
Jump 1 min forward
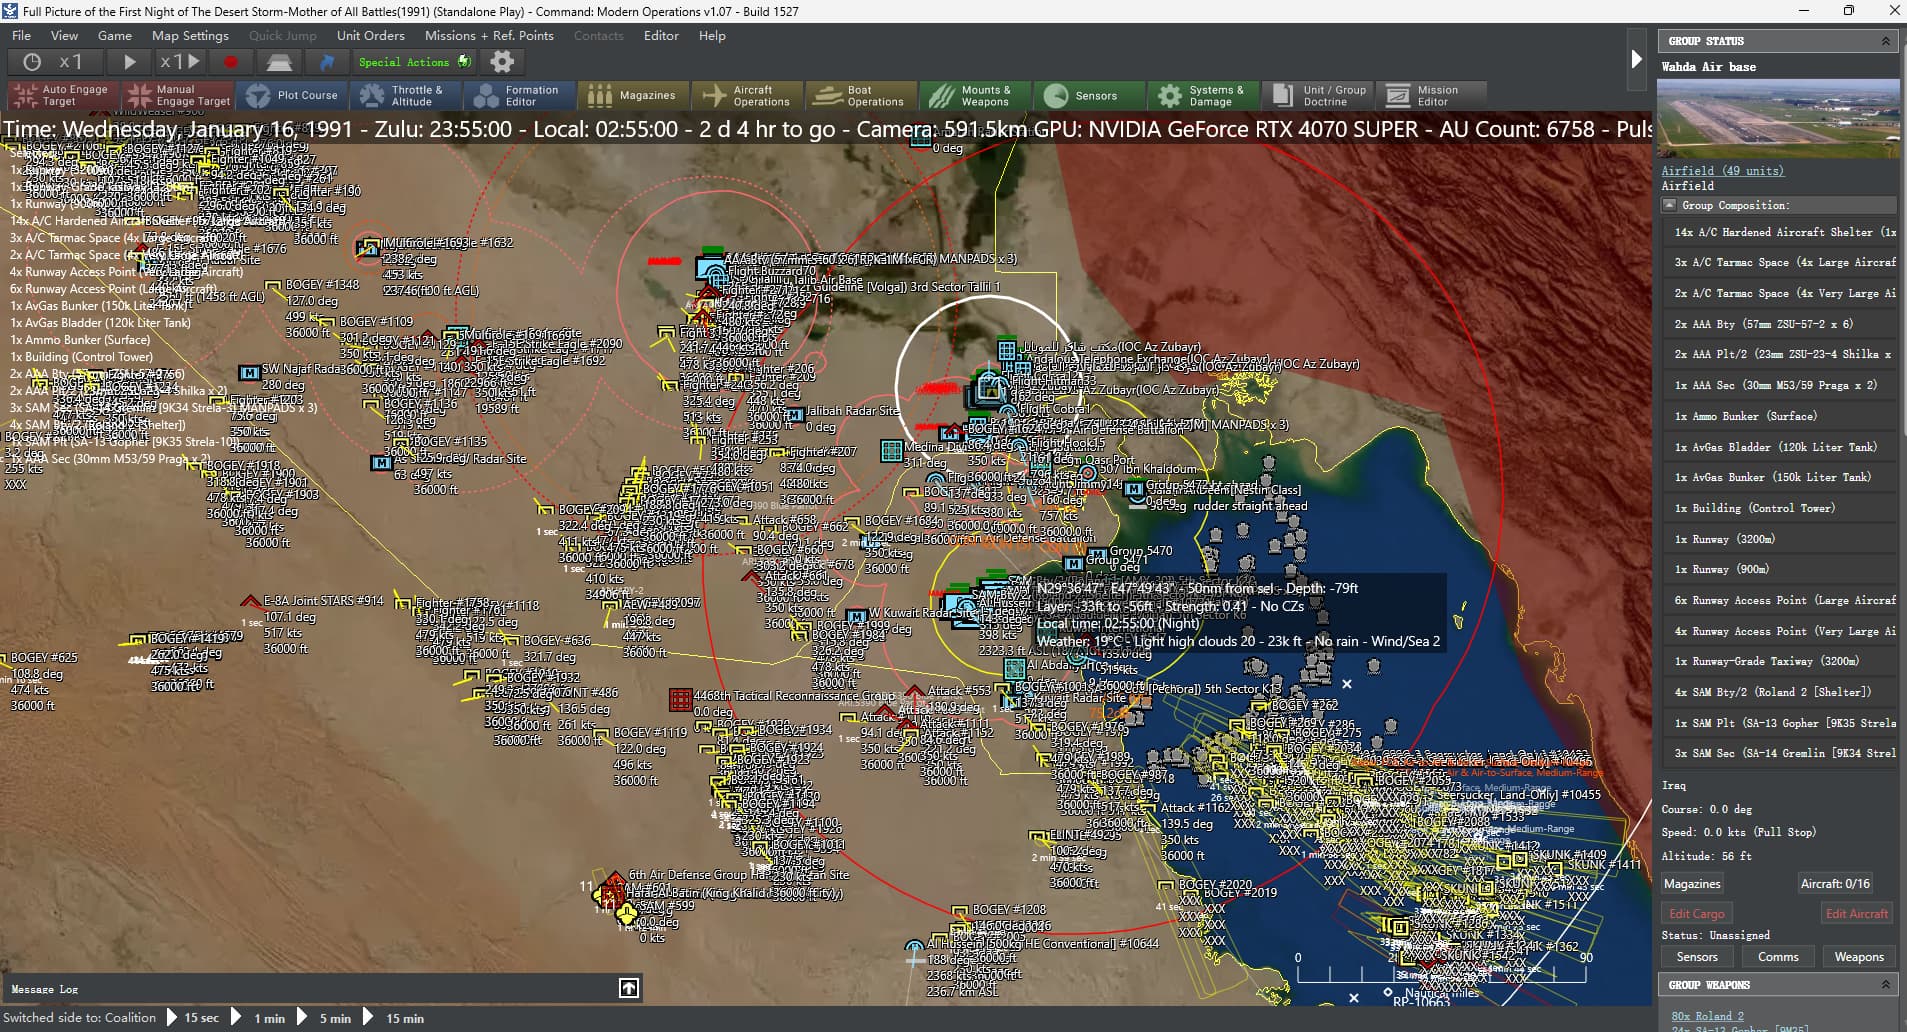tap(259, 1018)
